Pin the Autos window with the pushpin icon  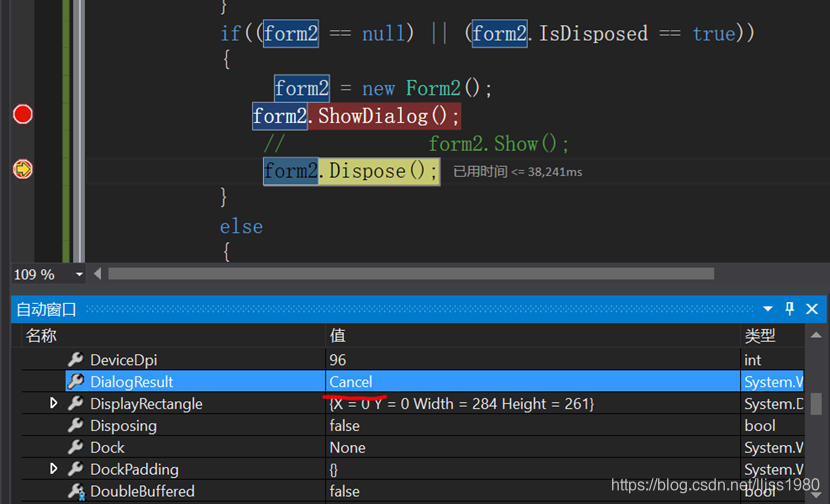[x=789, y=309]
